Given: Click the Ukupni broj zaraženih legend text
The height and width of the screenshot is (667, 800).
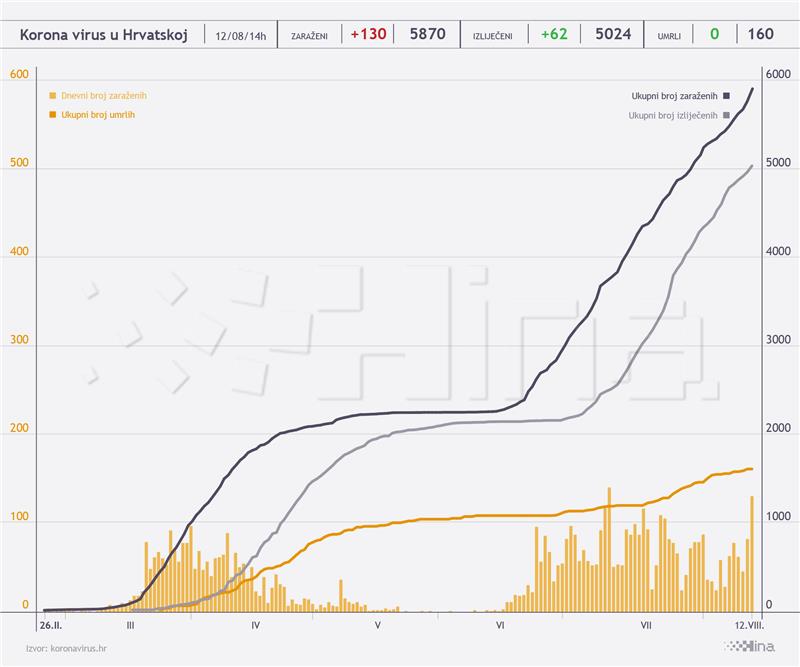Looking at the screenshot, I should (x=674, y=96).
